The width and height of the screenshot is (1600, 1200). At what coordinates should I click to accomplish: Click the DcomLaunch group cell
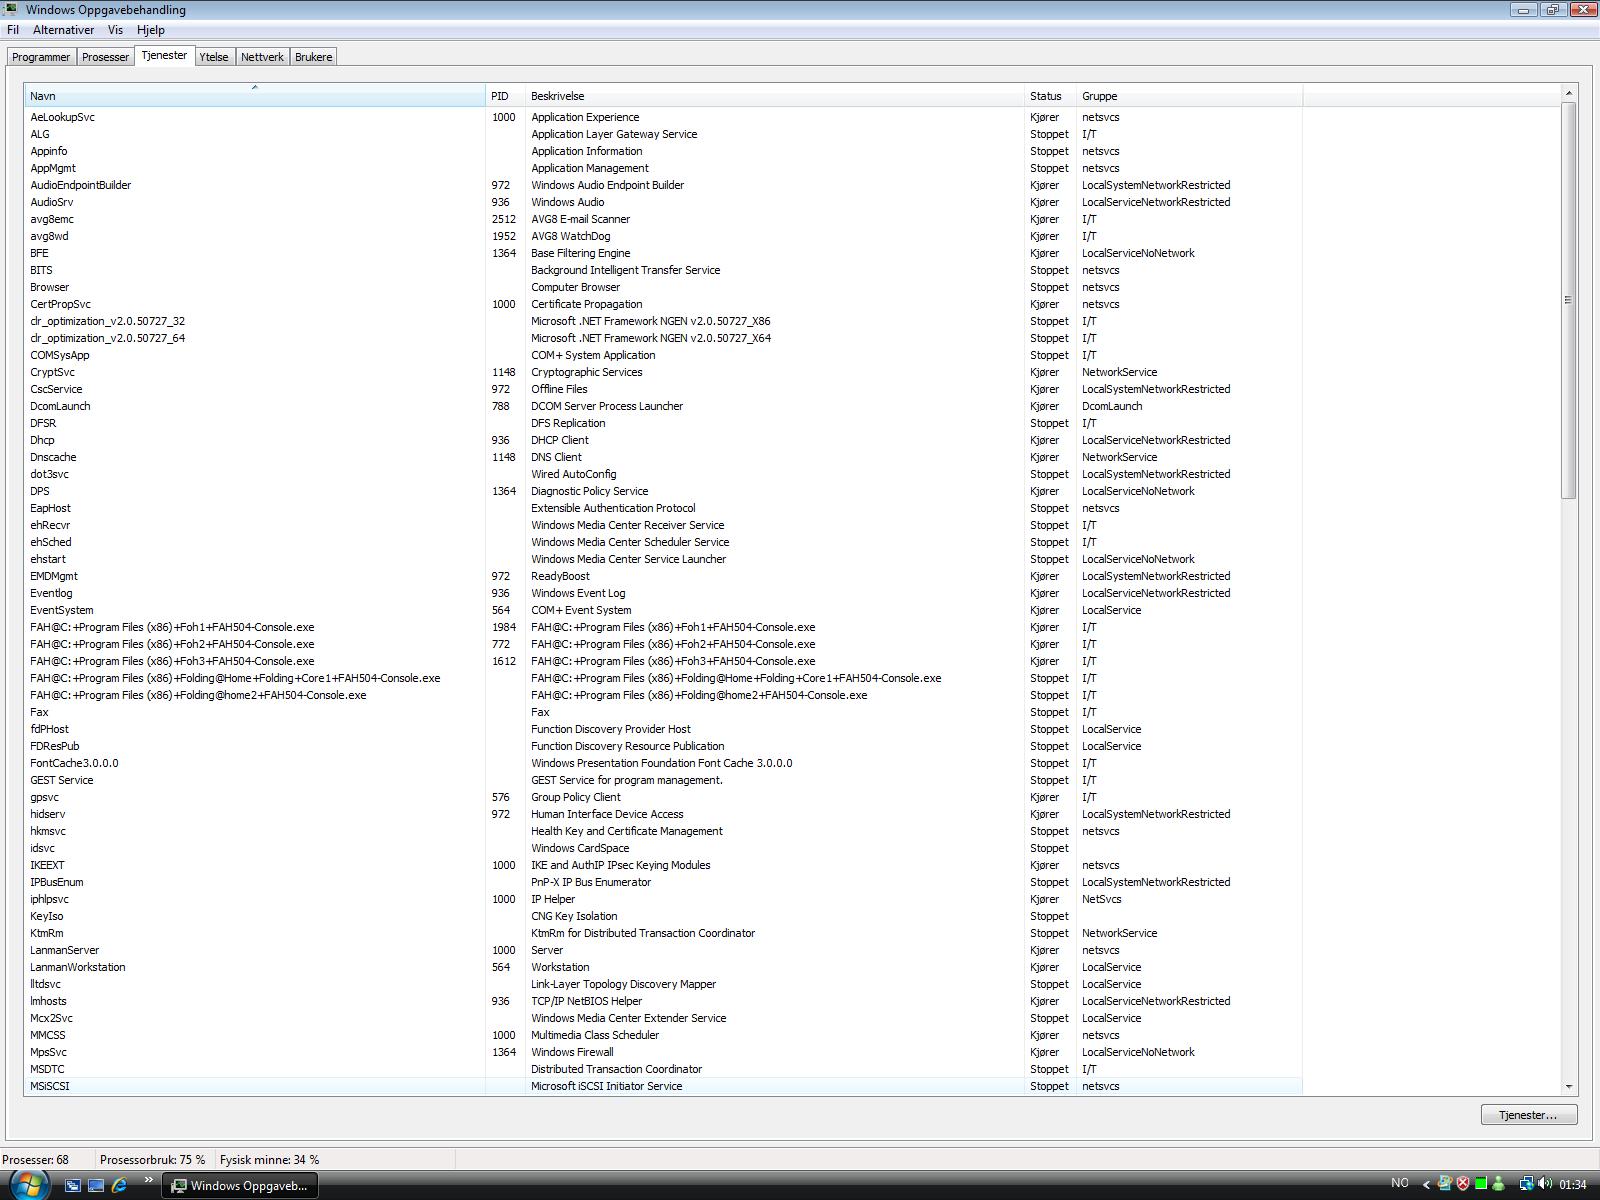1112,406
